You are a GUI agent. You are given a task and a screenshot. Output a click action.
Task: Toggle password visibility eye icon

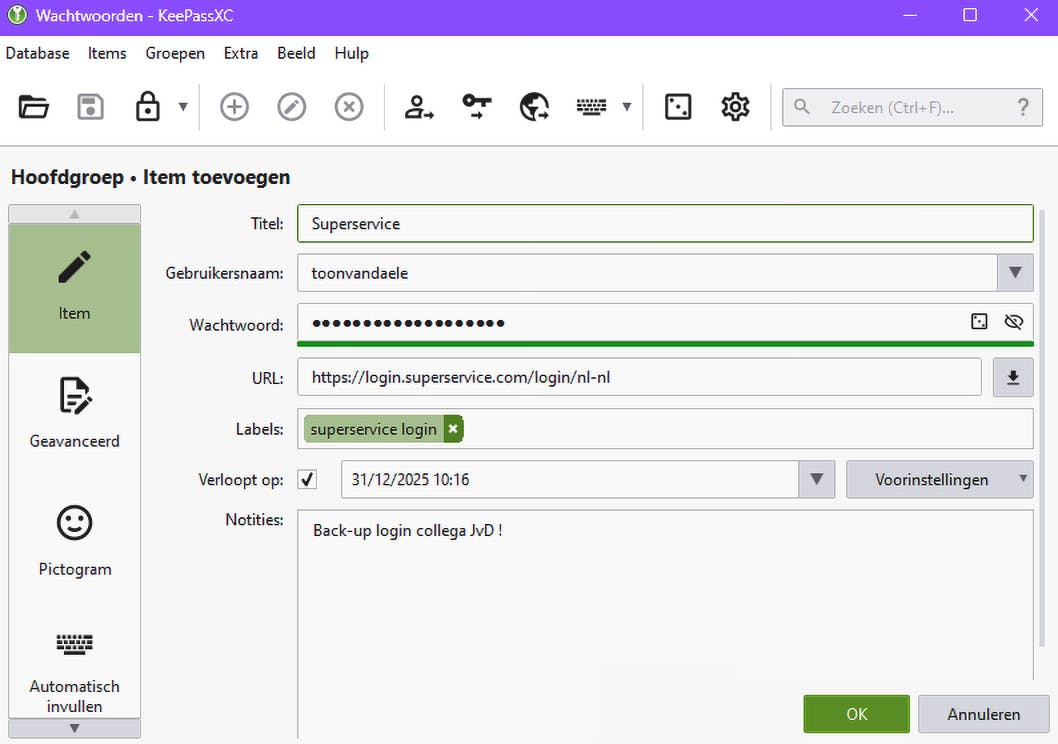click(1013, 322)
